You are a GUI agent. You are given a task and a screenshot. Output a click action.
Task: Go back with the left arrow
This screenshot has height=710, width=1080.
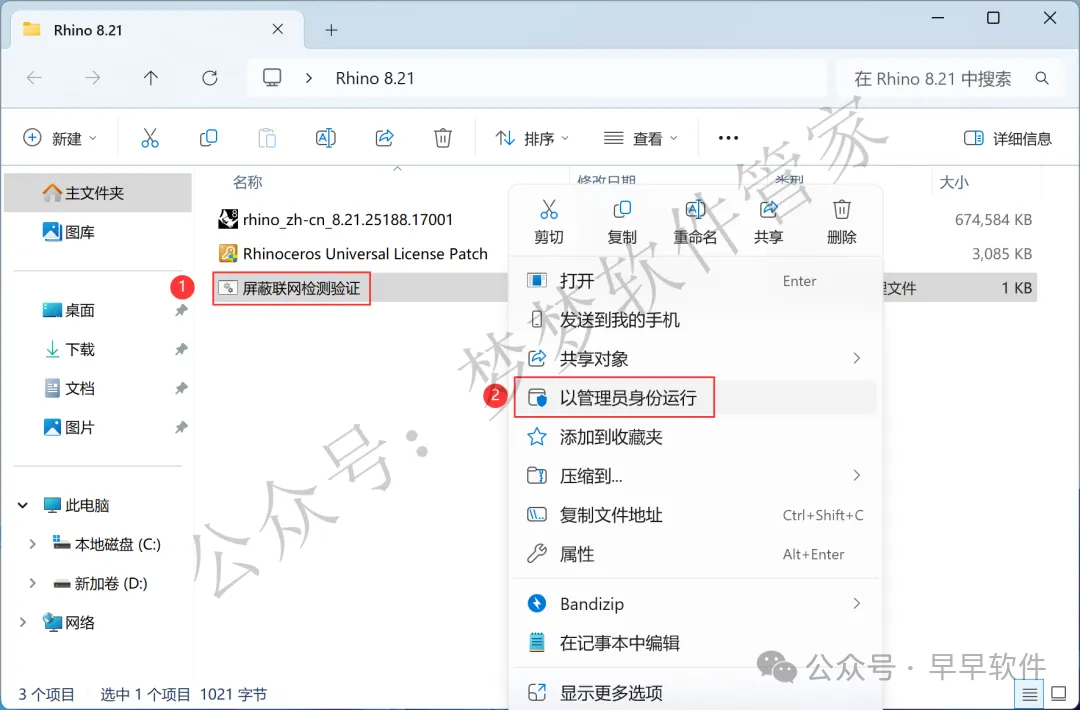coord(34,78)
